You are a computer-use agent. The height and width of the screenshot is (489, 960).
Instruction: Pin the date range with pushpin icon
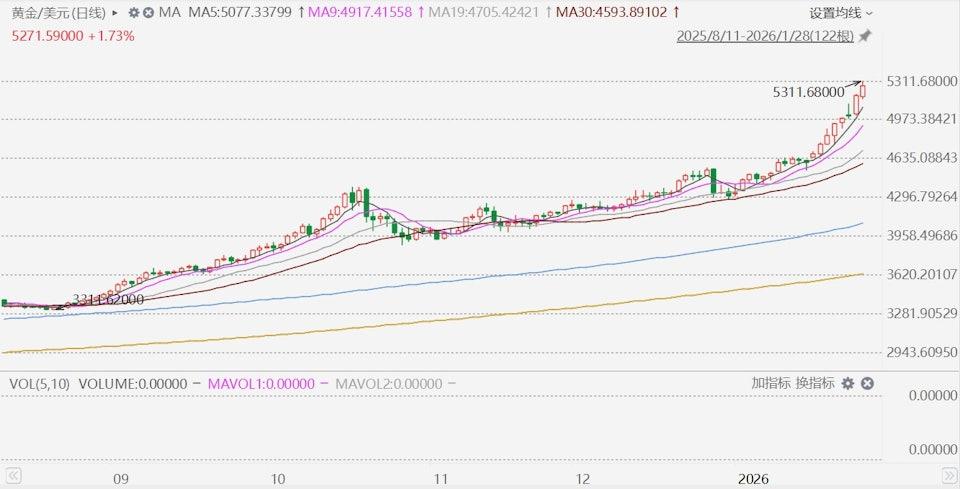click(x=864, y=36)
